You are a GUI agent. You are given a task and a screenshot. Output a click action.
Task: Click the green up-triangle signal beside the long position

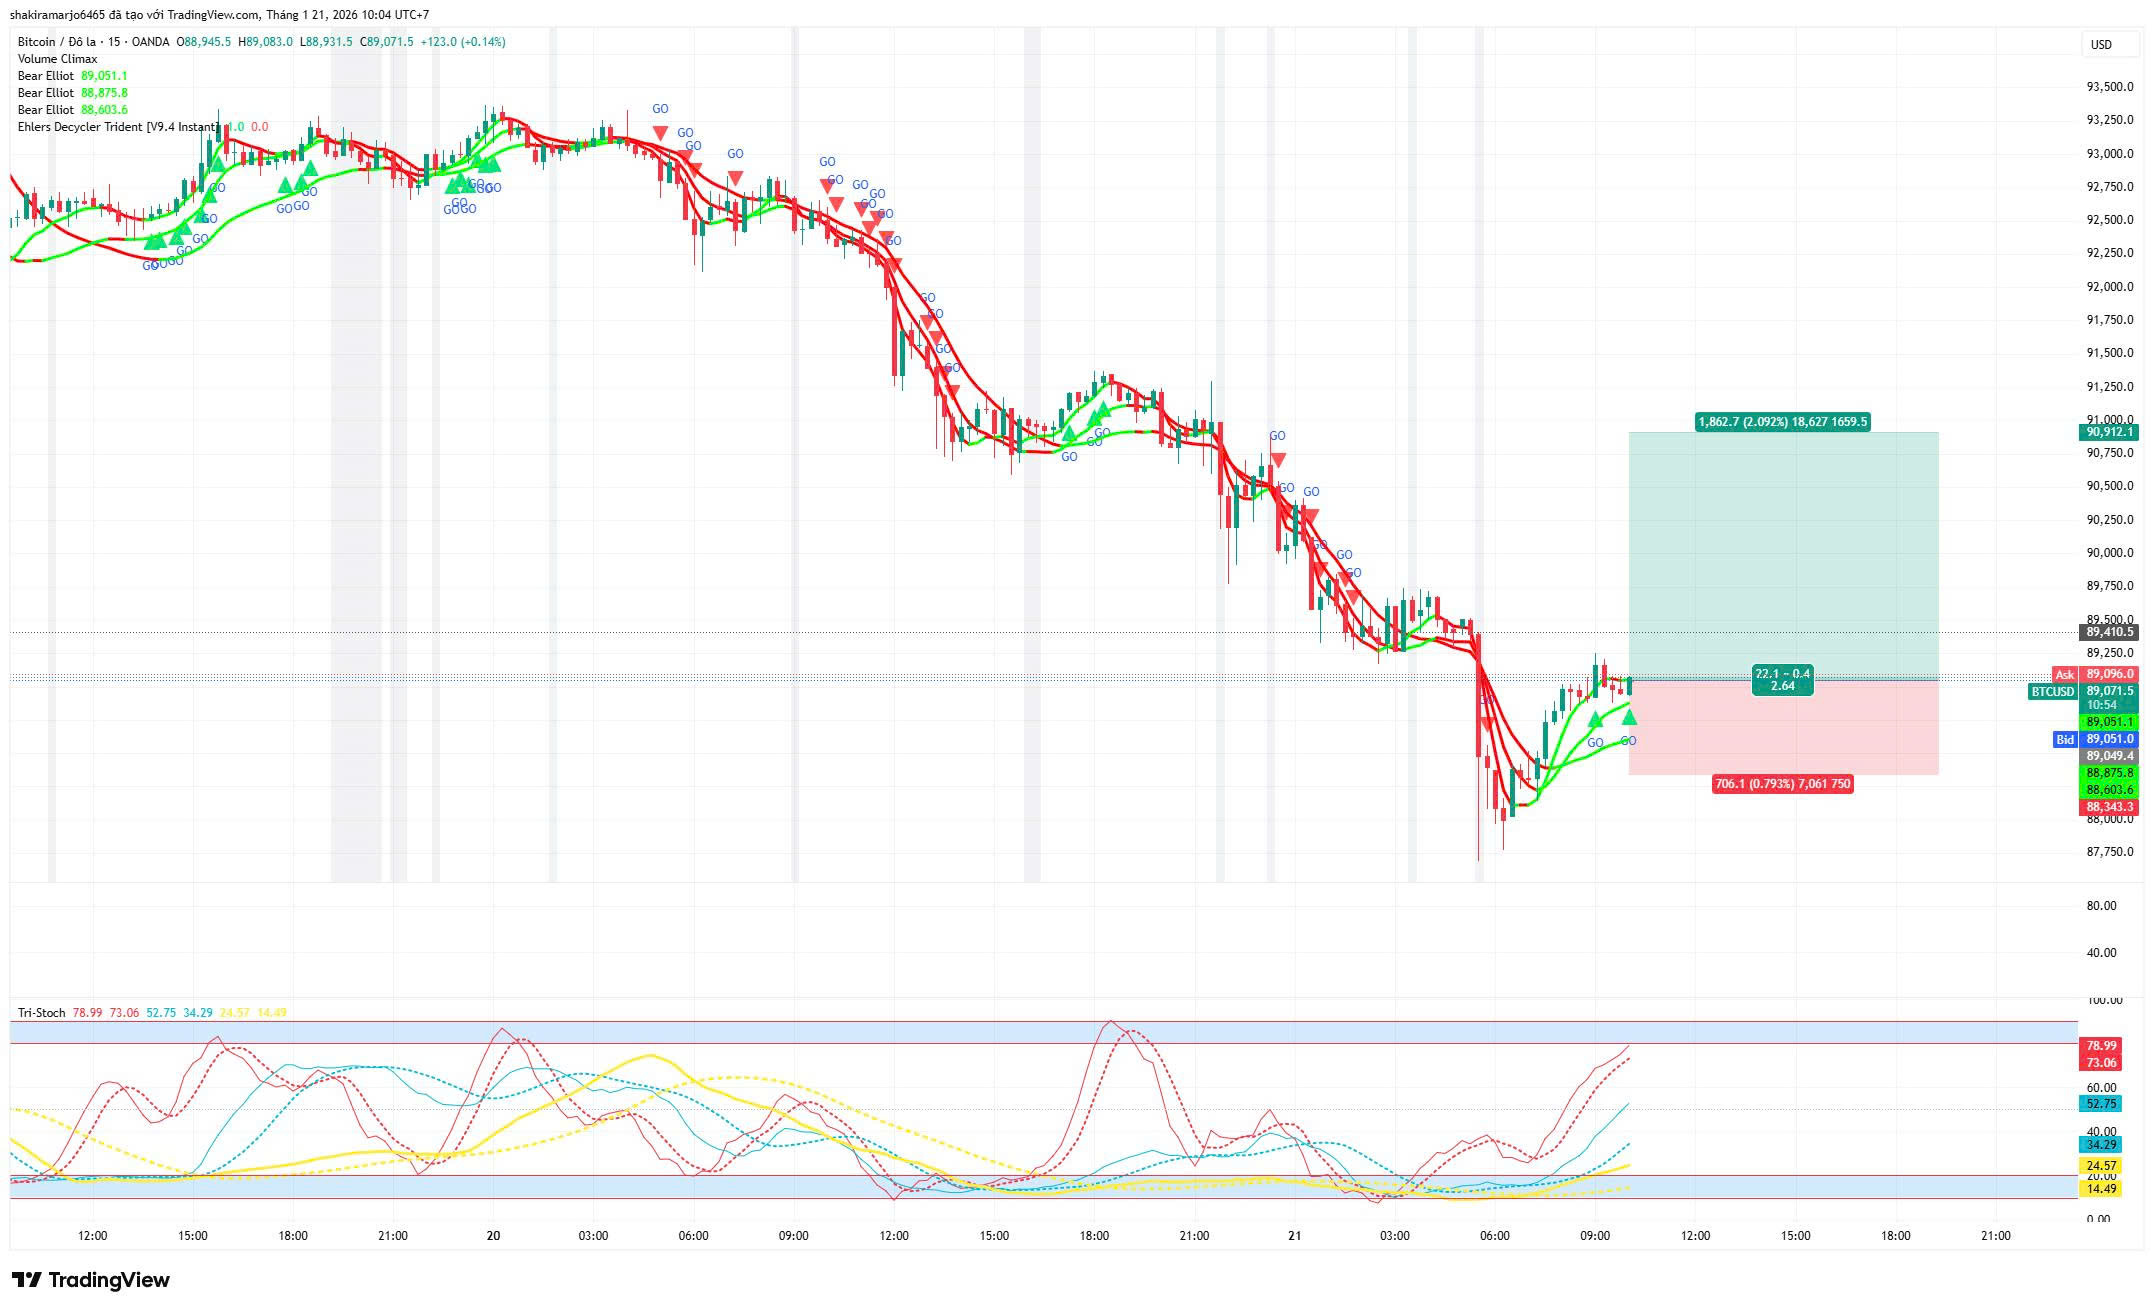tap(1629, 717)
